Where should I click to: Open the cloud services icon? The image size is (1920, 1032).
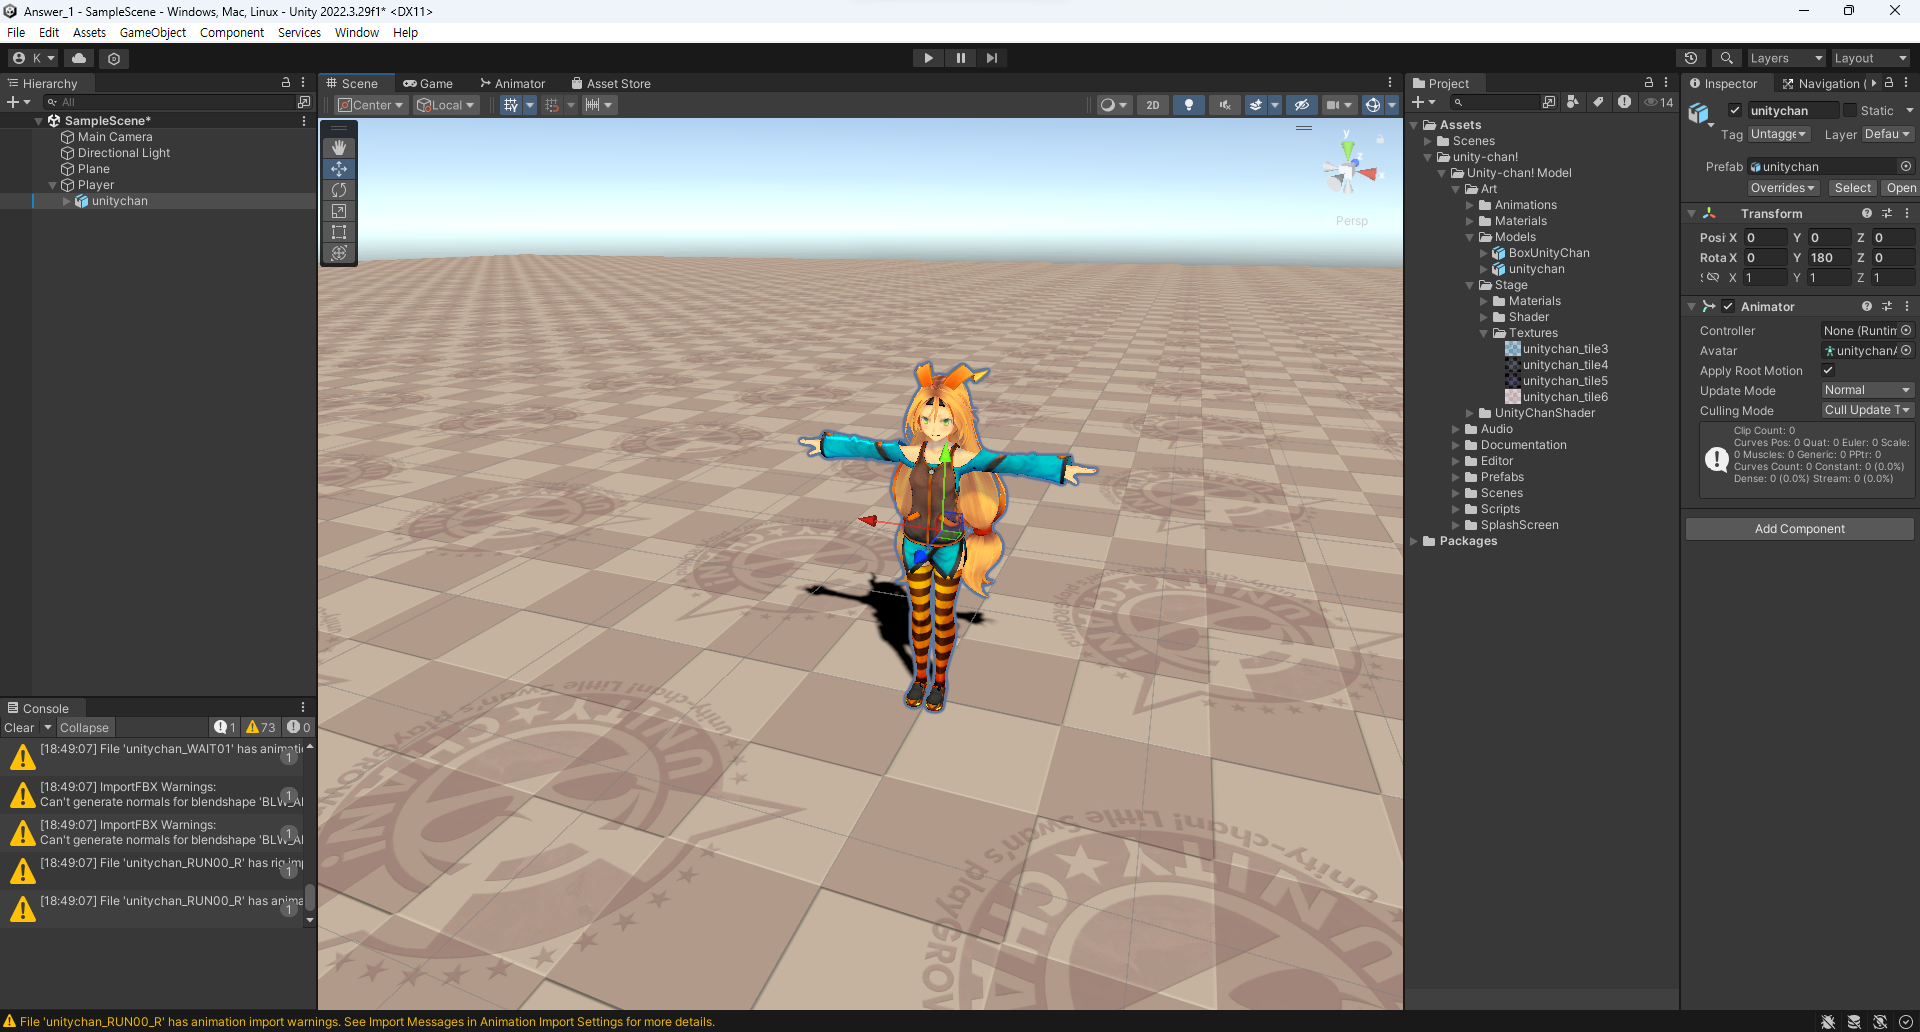[x=79, y=58]
